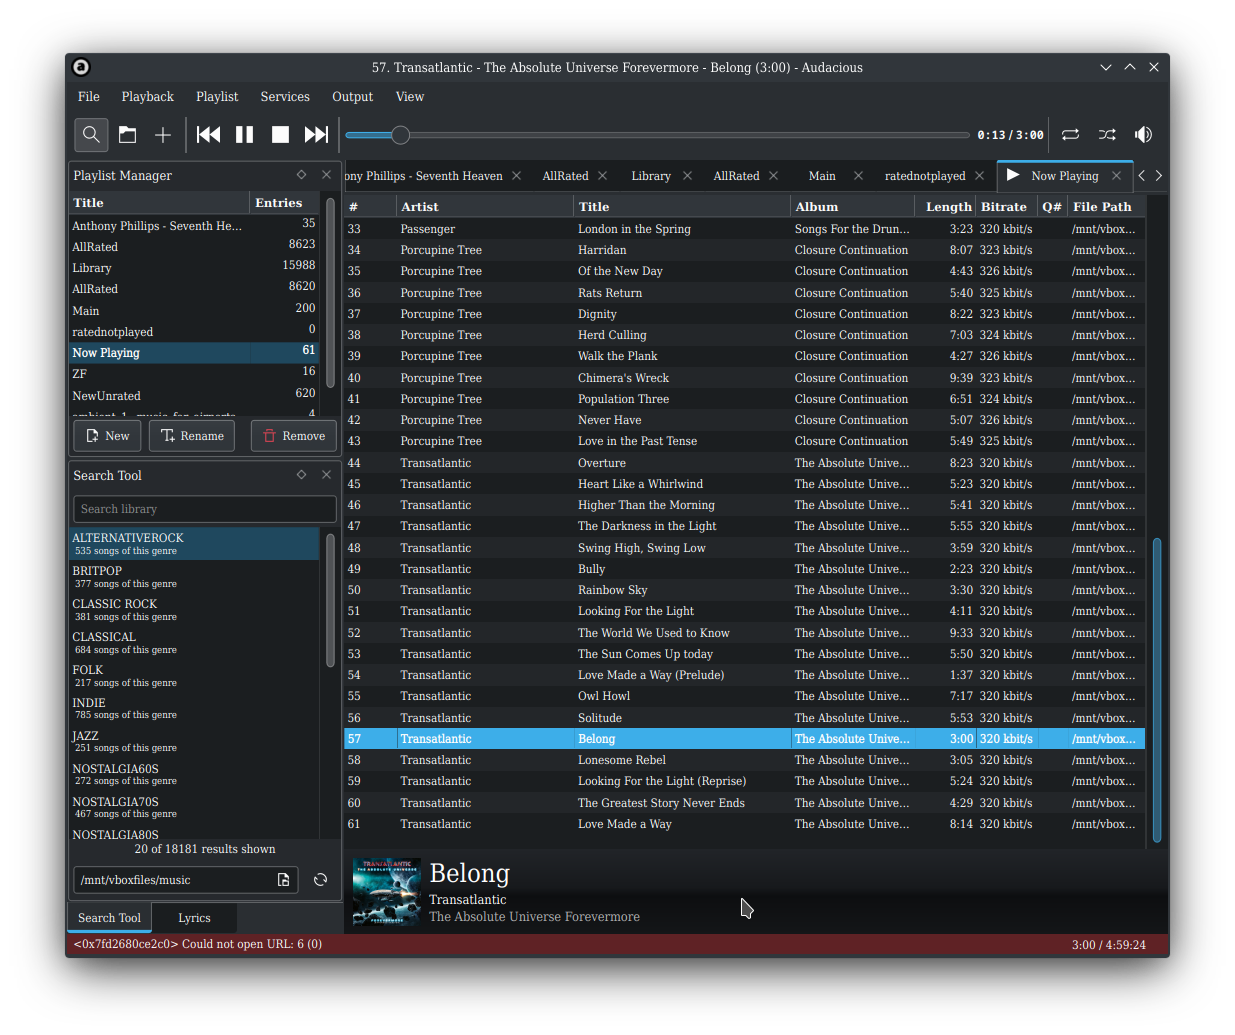The height and width of the screenshot is (1035, 1235).
Task: Sort by the Title column header
Action: tap(682, 207)
